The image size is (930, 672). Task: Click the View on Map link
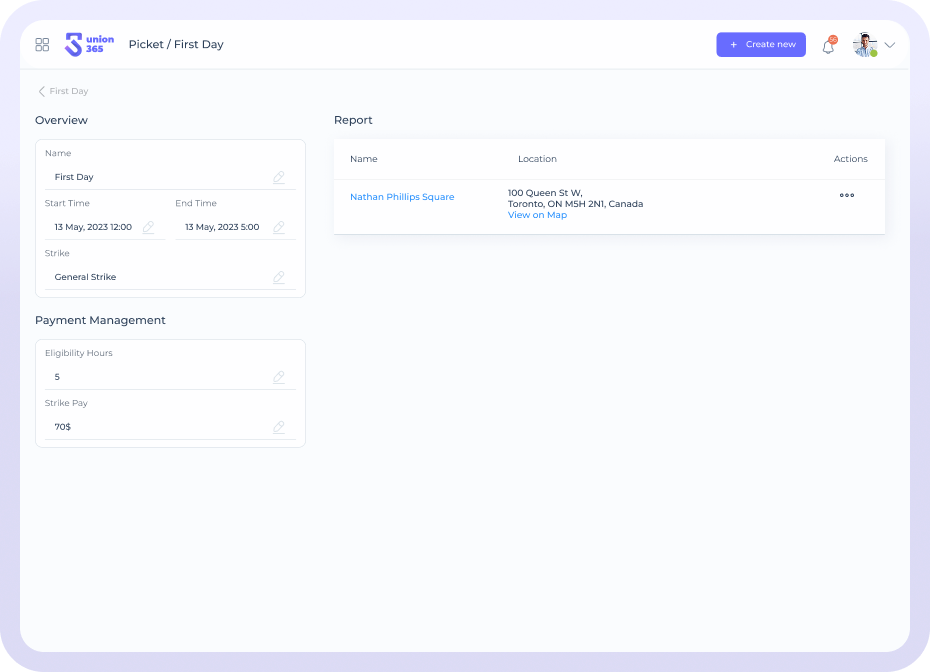pos(537,215)
